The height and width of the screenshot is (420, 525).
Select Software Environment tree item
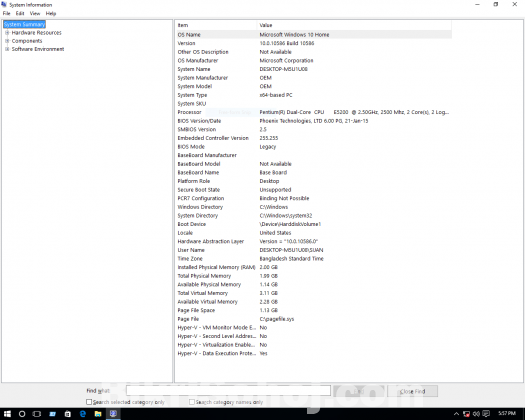coord(38,49)
